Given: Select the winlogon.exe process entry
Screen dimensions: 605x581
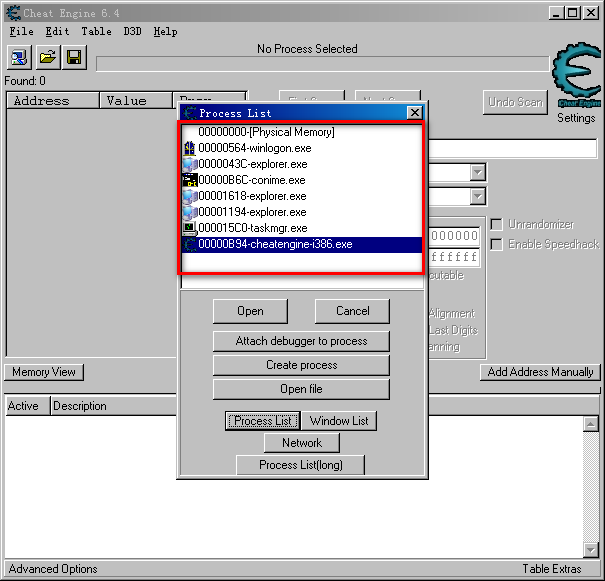Looking at the screenshot, I should [x=254, y=148].
